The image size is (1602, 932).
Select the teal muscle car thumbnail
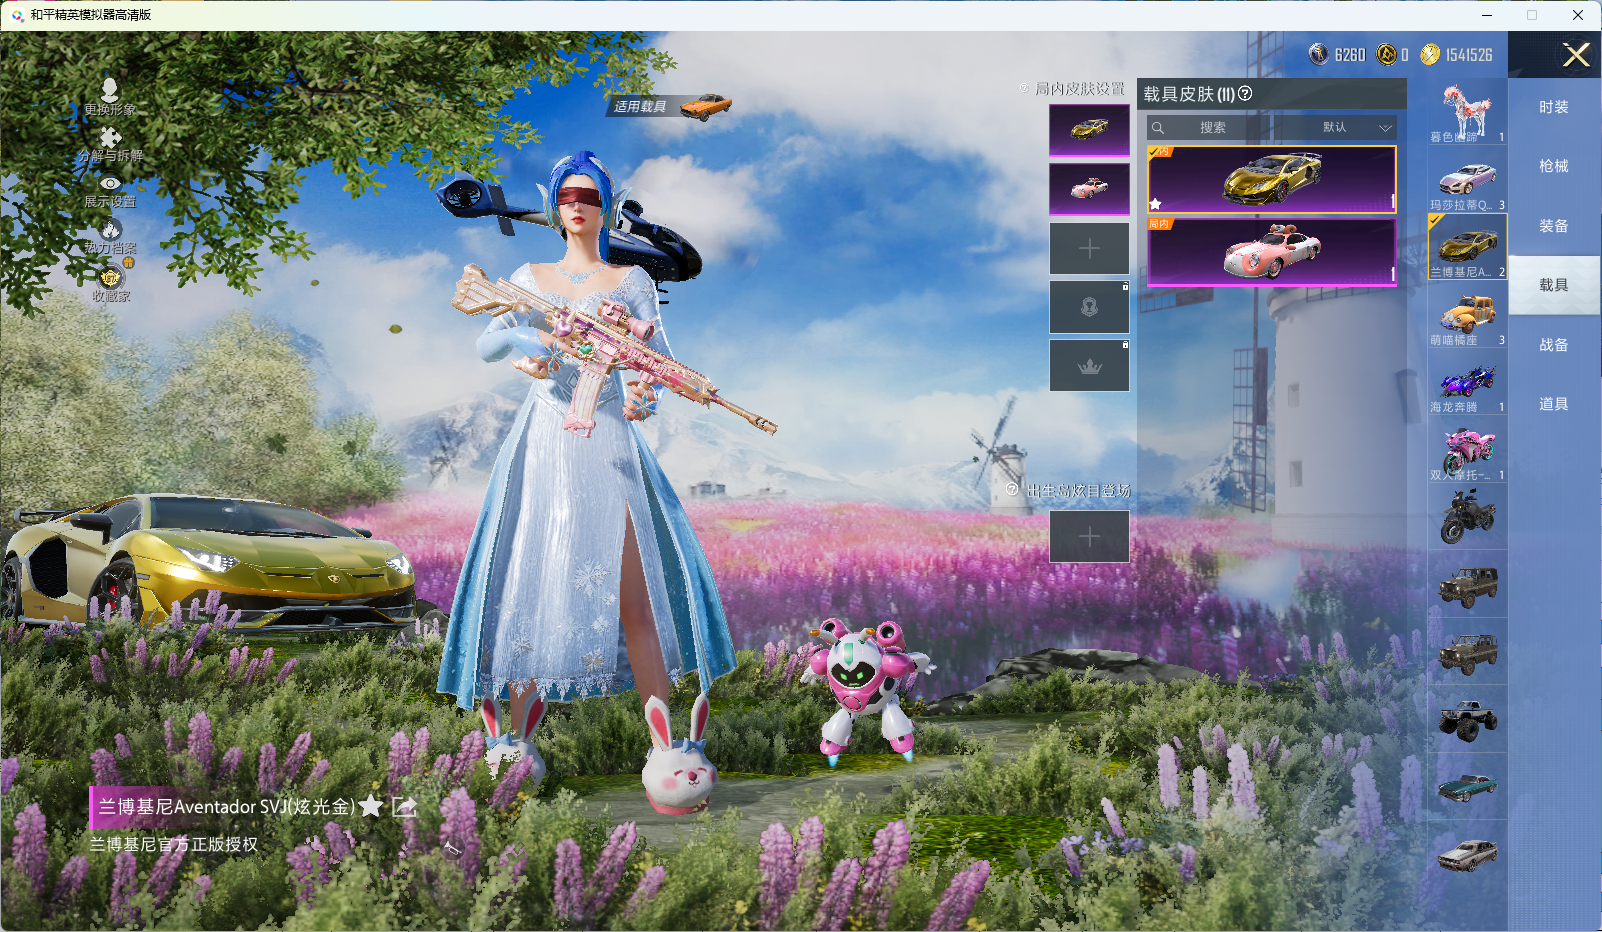tap(1467, 787)
